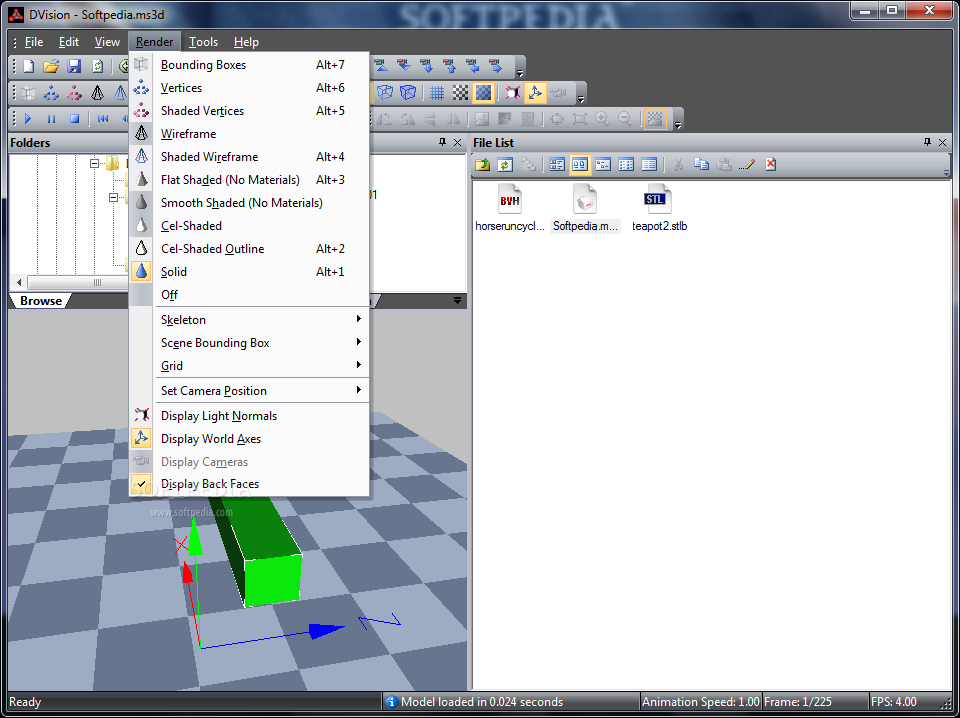The height and width of the screenshot is (718, 960).
Task: Expand the Grid submenu
Action: tap(249, 366)
